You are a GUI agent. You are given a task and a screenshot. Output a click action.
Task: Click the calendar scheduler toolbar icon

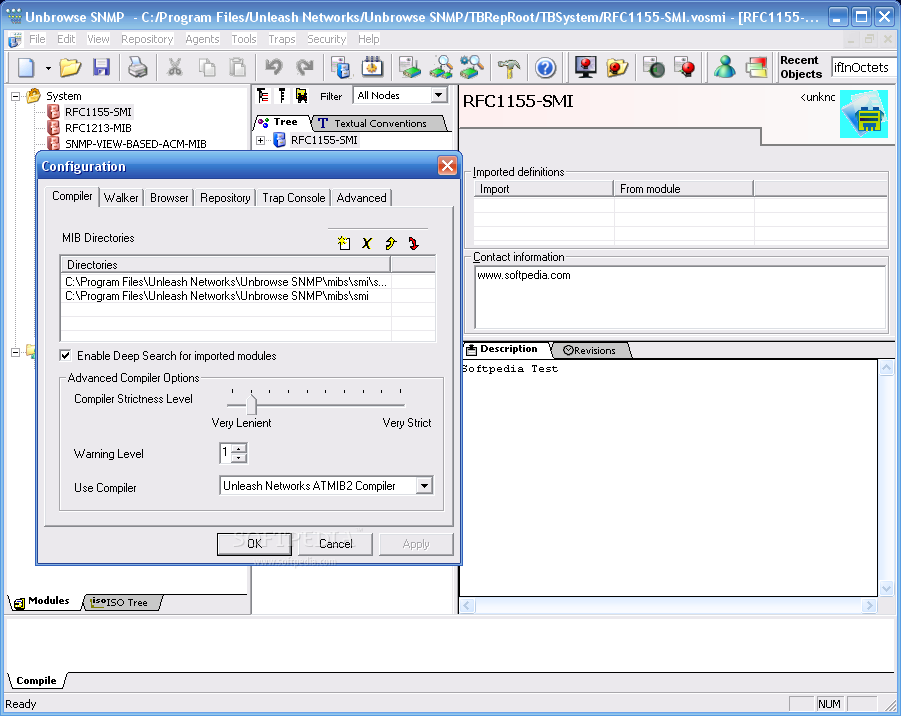372,67
